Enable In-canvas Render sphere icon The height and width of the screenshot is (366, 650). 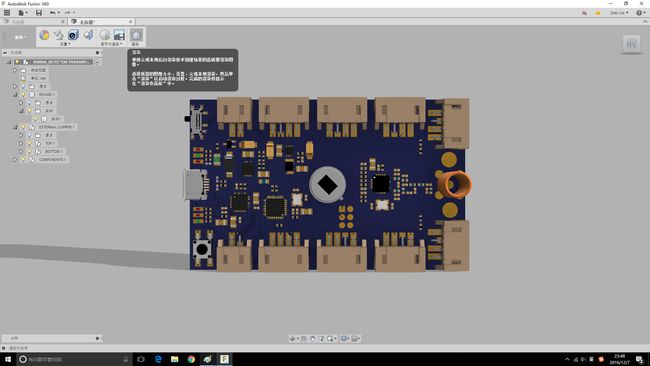coord(104,35)
